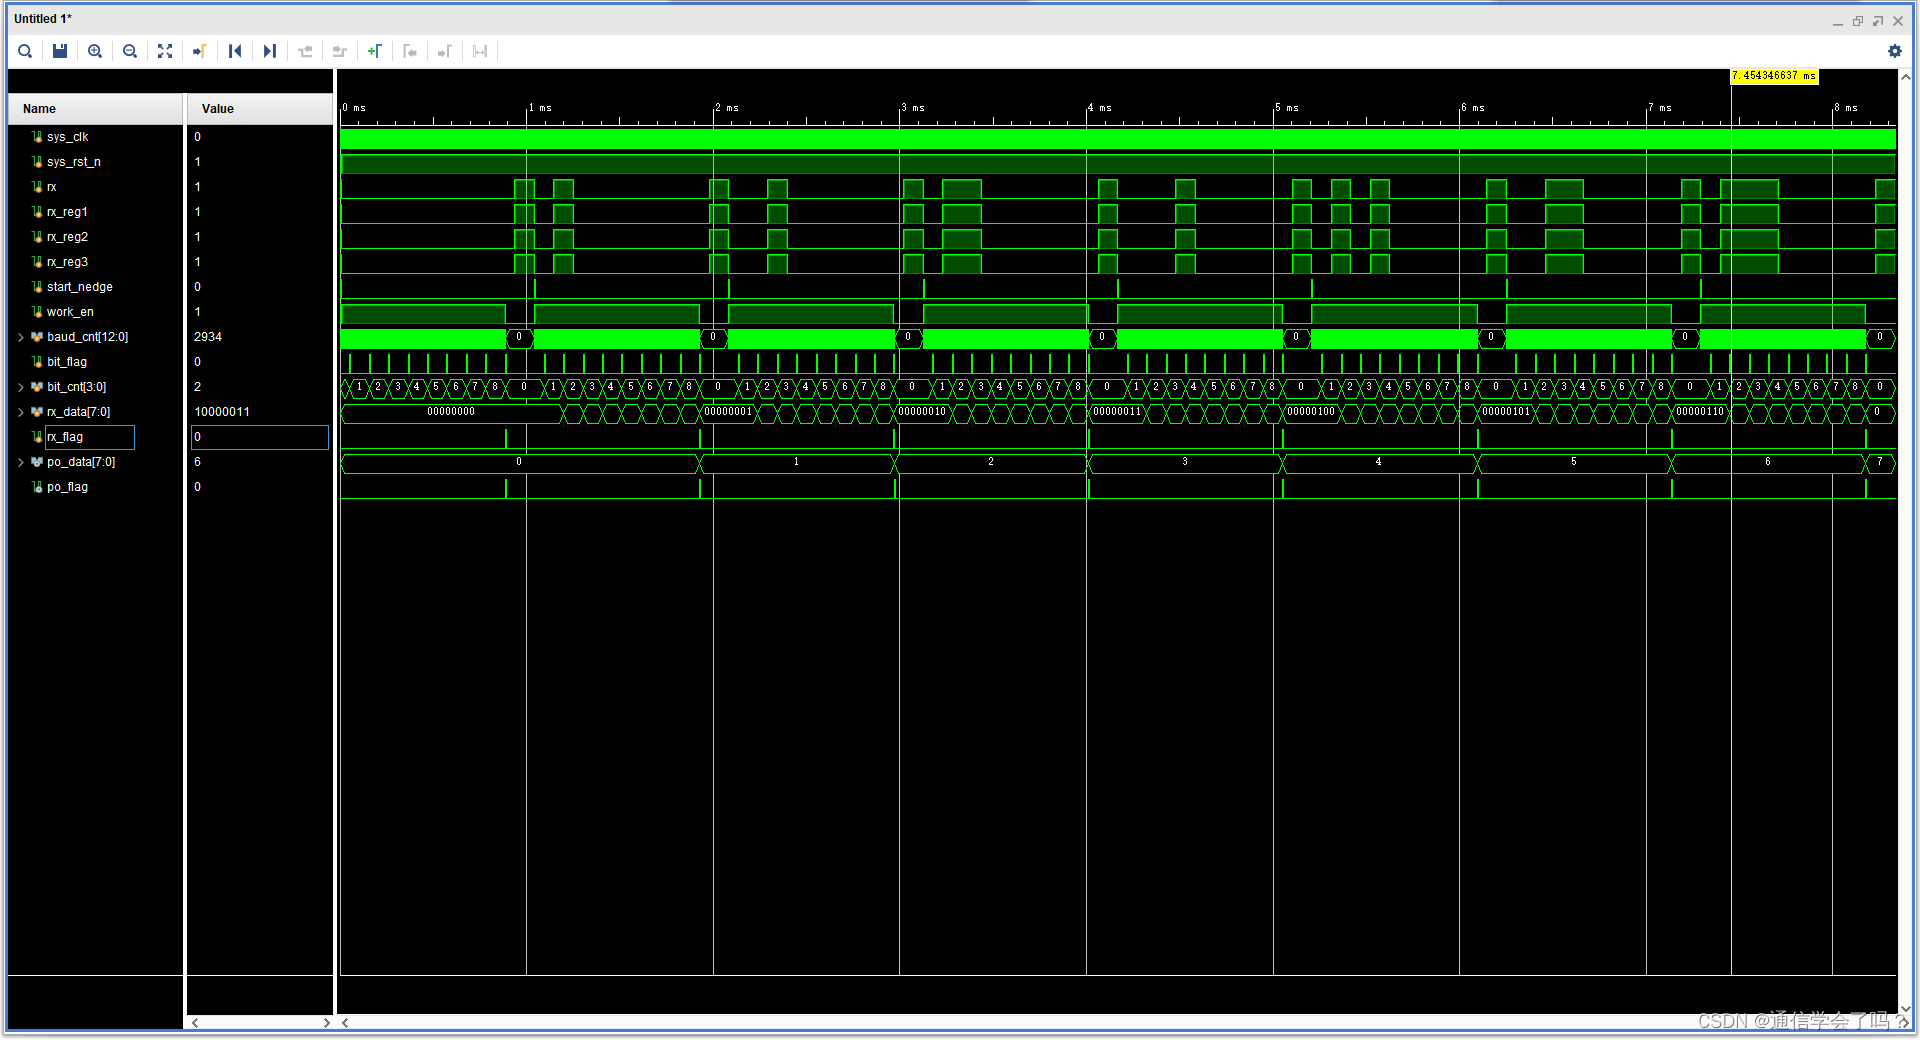Click the po_data waveform segment labeled 4
The height and width of the screenshot is (1040, 1920).
coord(1379,462)
